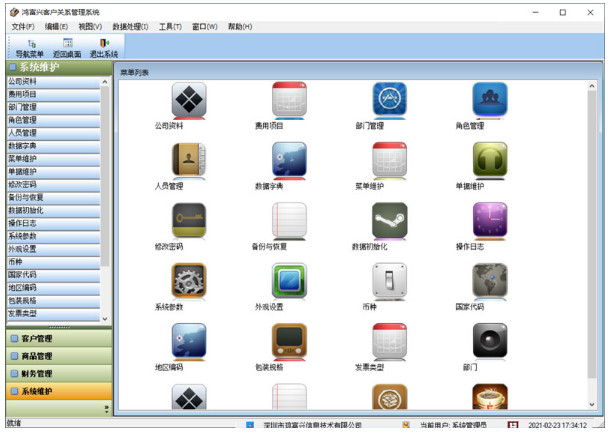Click the coffee cup icon in bottom row
Screen dimensions: 611x438
(x=490, y=397)
